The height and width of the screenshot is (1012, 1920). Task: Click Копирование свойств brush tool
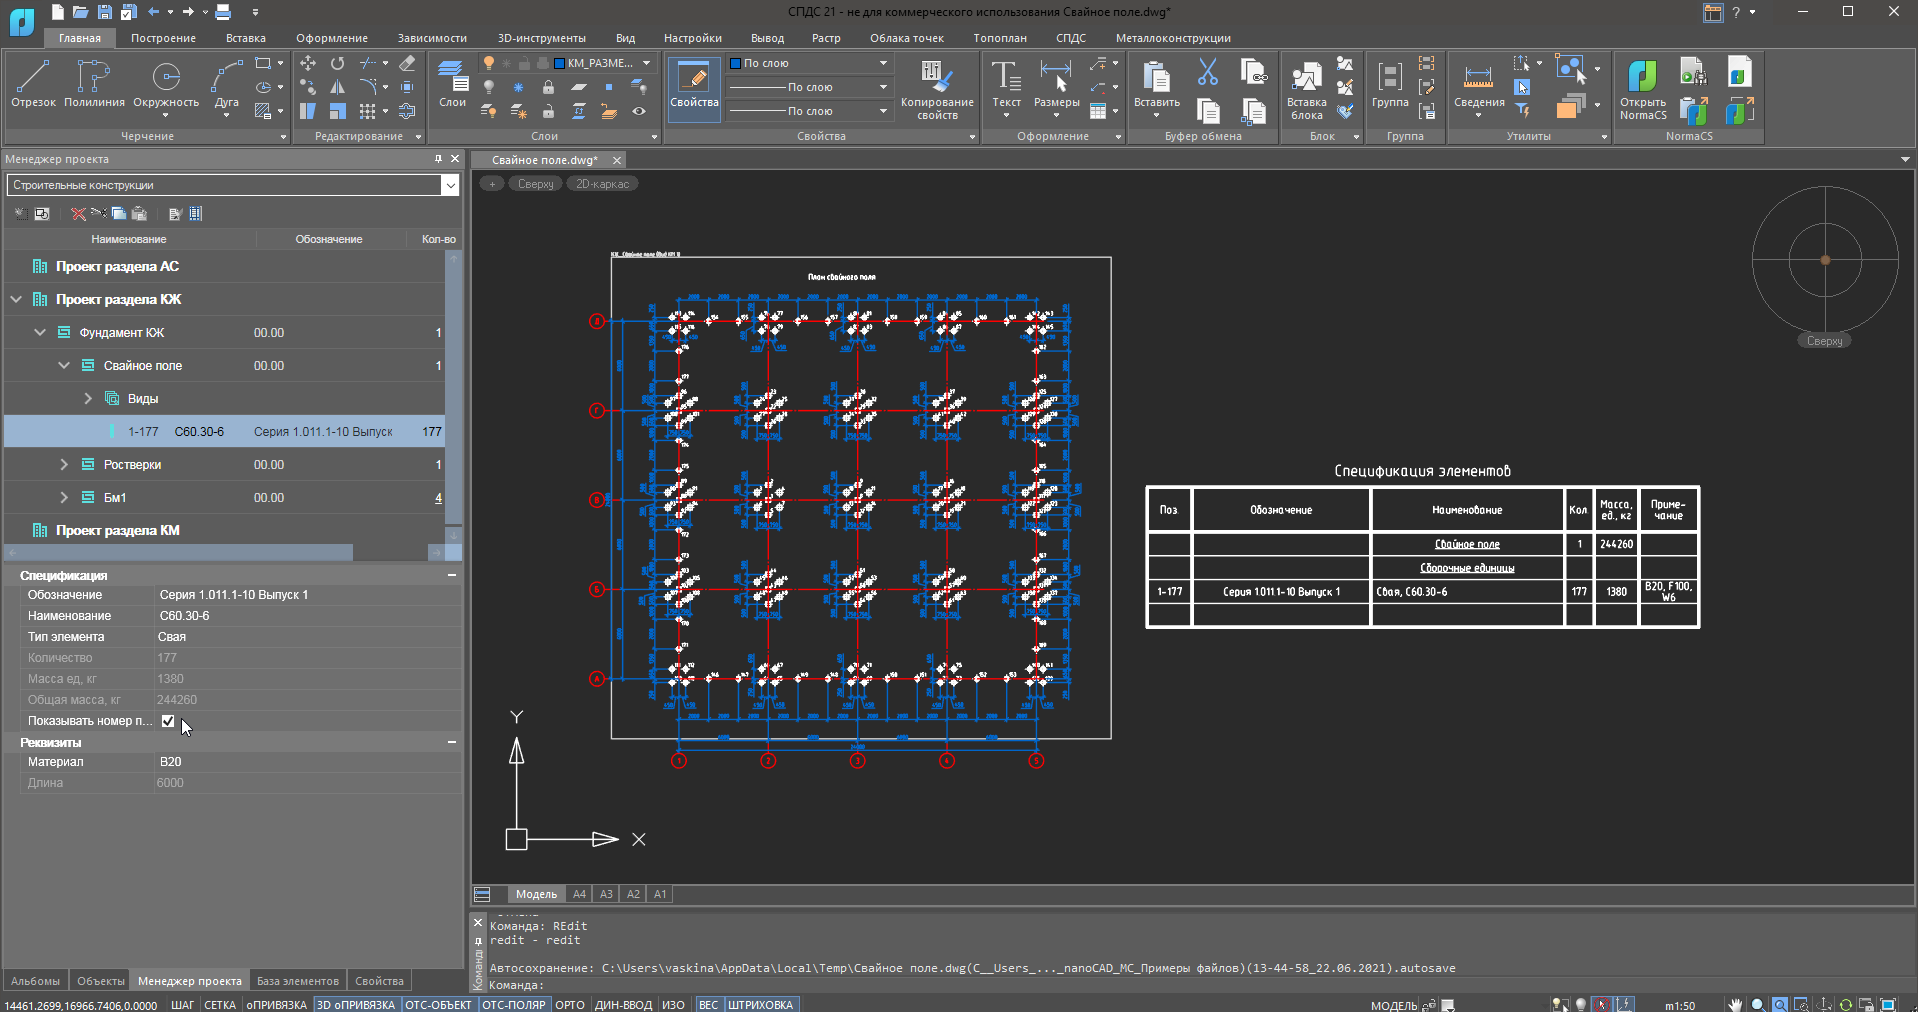point(937,88)
